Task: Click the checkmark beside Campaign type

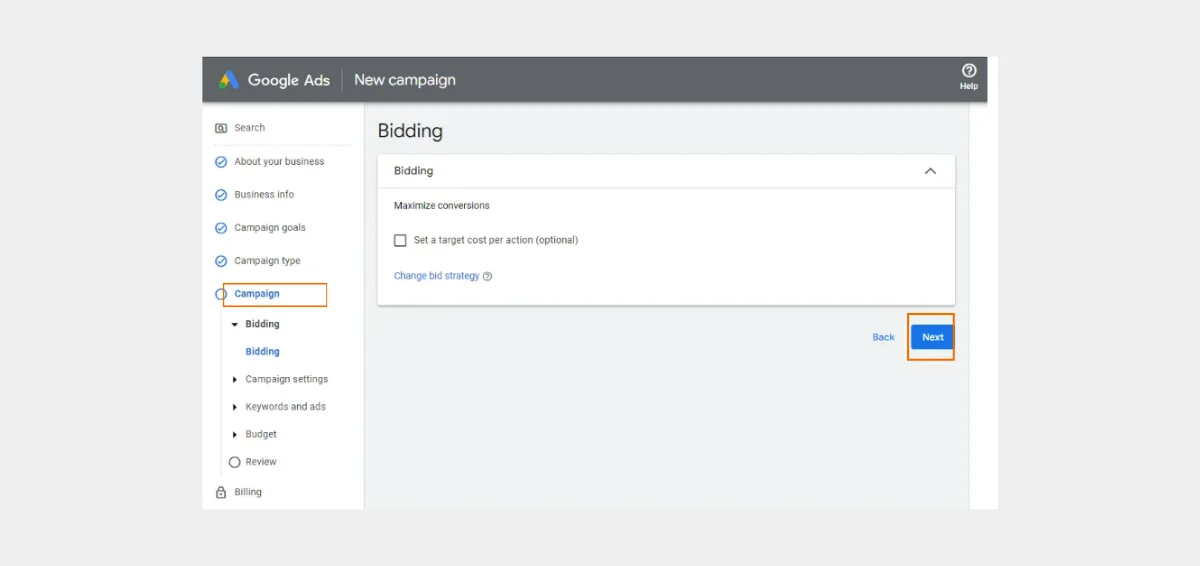Action: coord(221,261)
